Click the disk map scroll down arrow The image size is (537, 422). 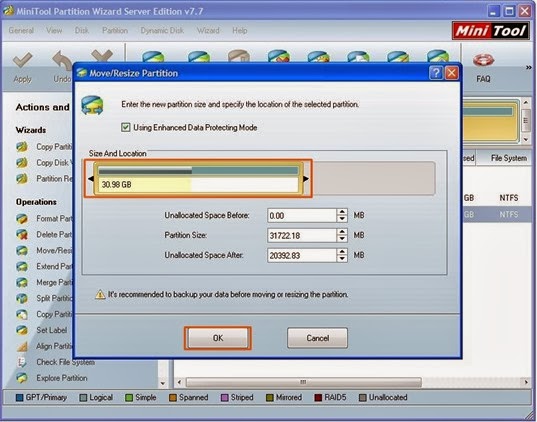526,140
